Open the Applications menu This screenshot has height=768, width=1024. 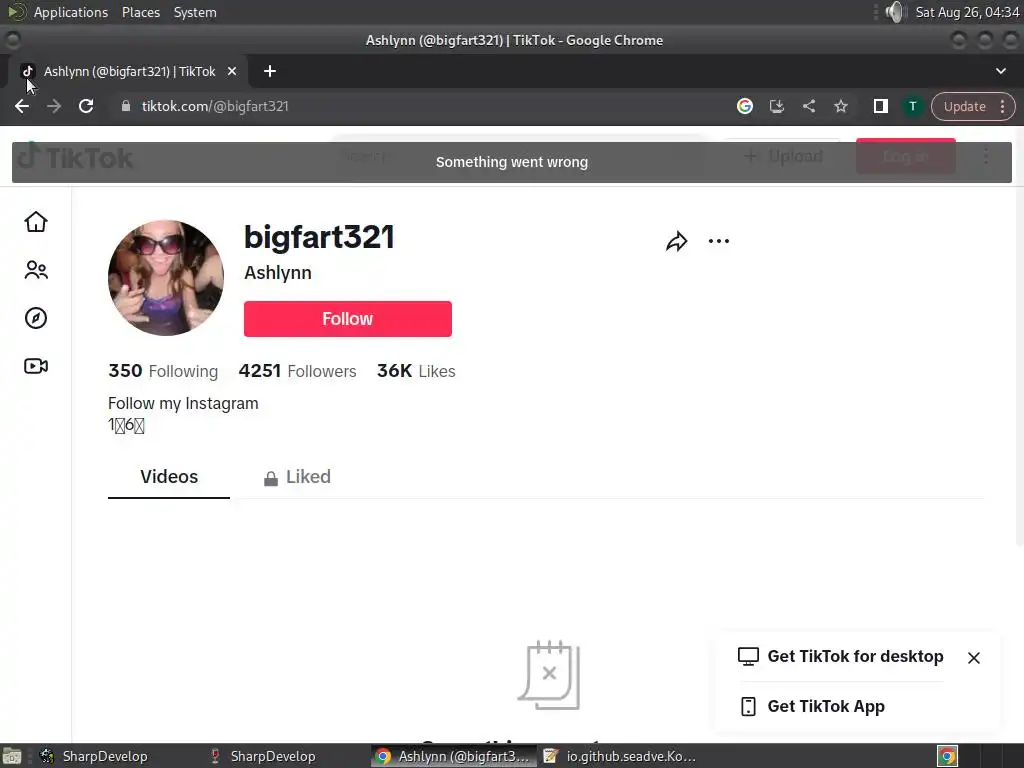point(71,12)
